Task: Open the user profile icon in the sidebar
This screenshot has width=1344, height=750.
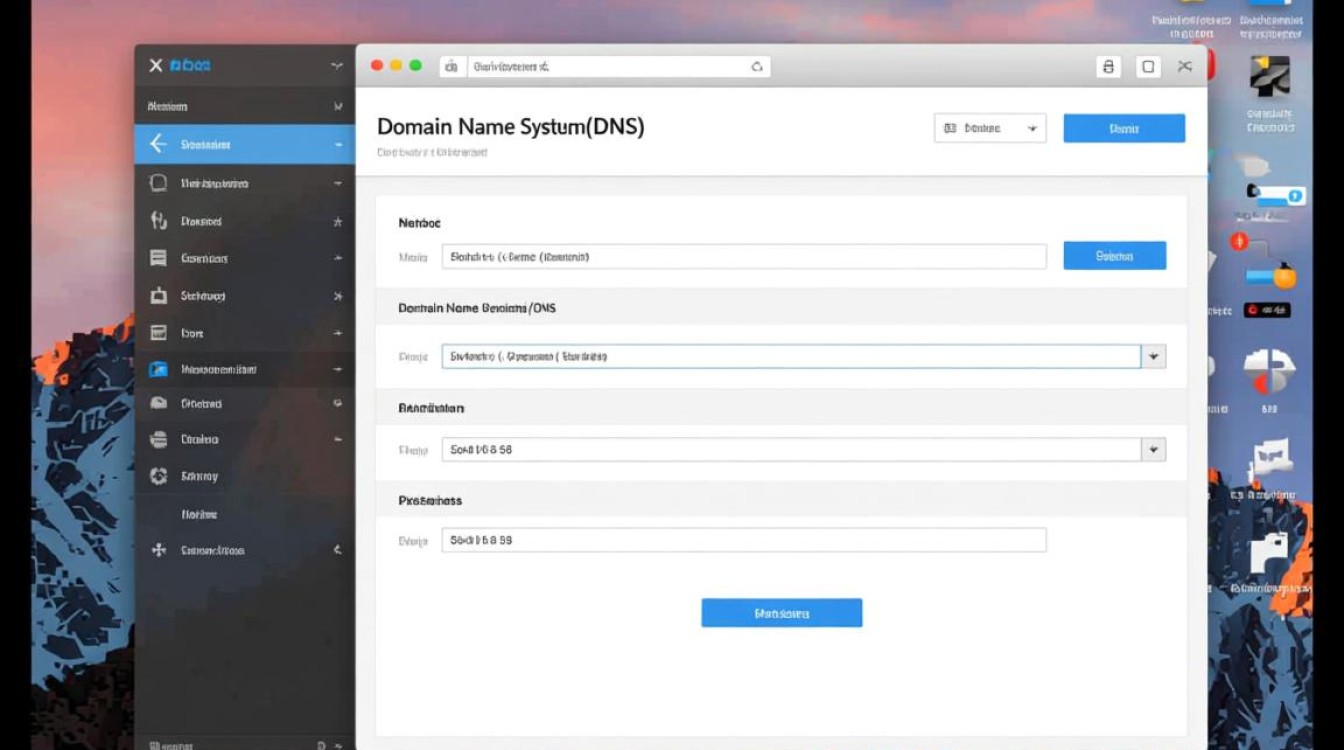Action: (x=160, y=221)
